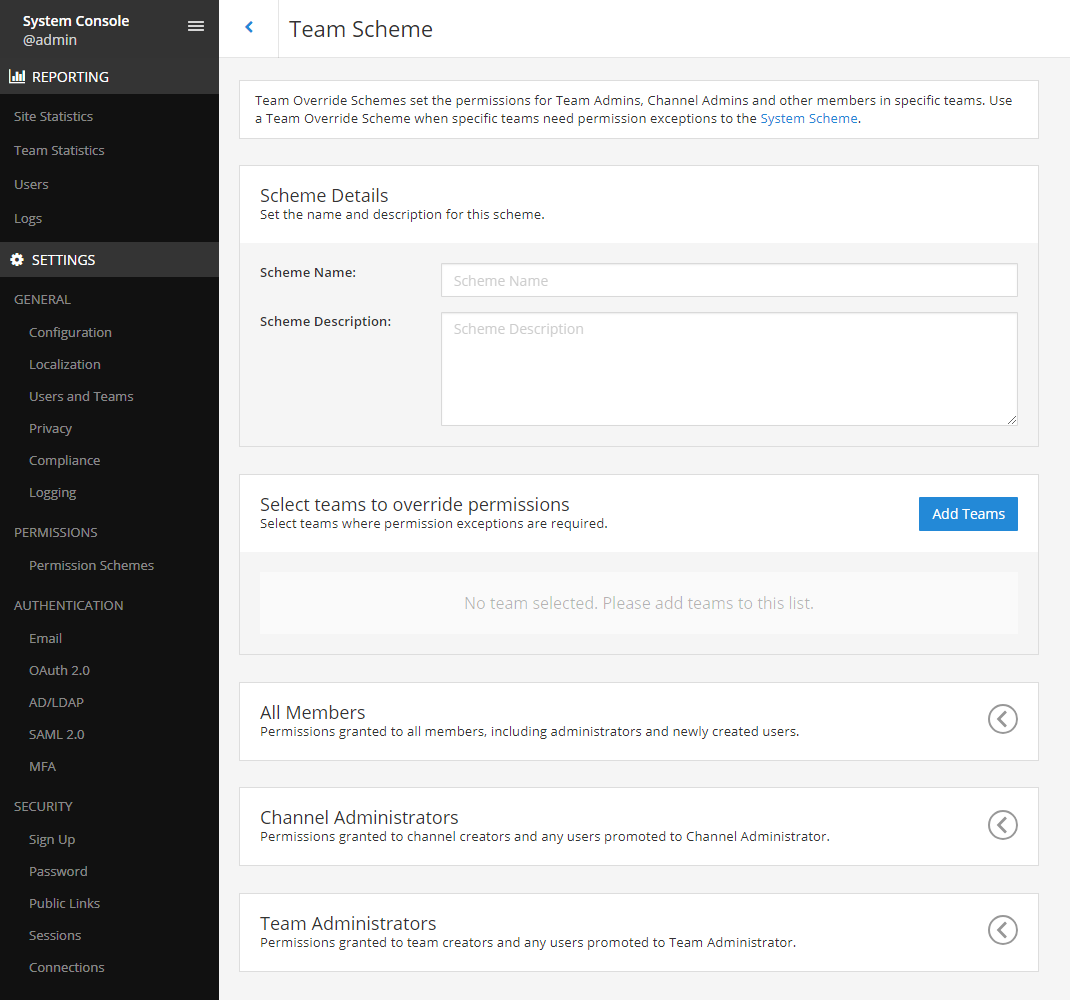Expand the Team Administrators permissions section
Image resolution: width=1070 pixels, height=1000 pixels.
pyautogui.click(x=1002, y=930)
